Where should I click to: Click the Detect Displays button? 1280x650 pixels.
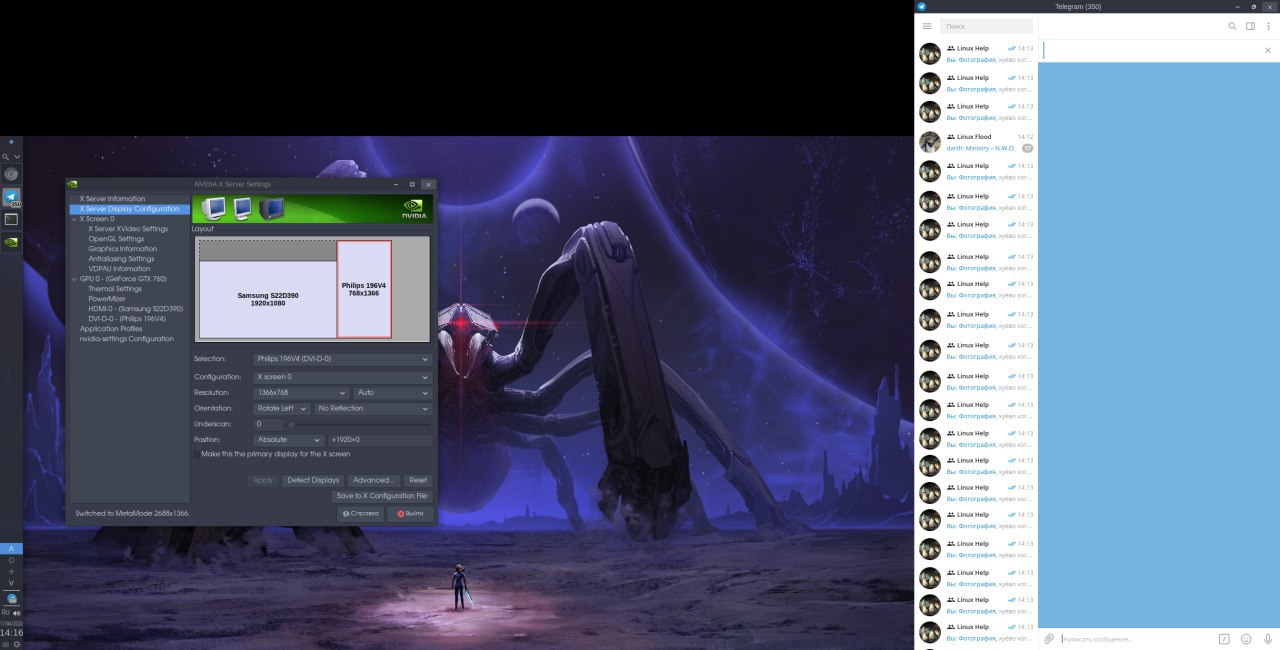pos(313,480)
